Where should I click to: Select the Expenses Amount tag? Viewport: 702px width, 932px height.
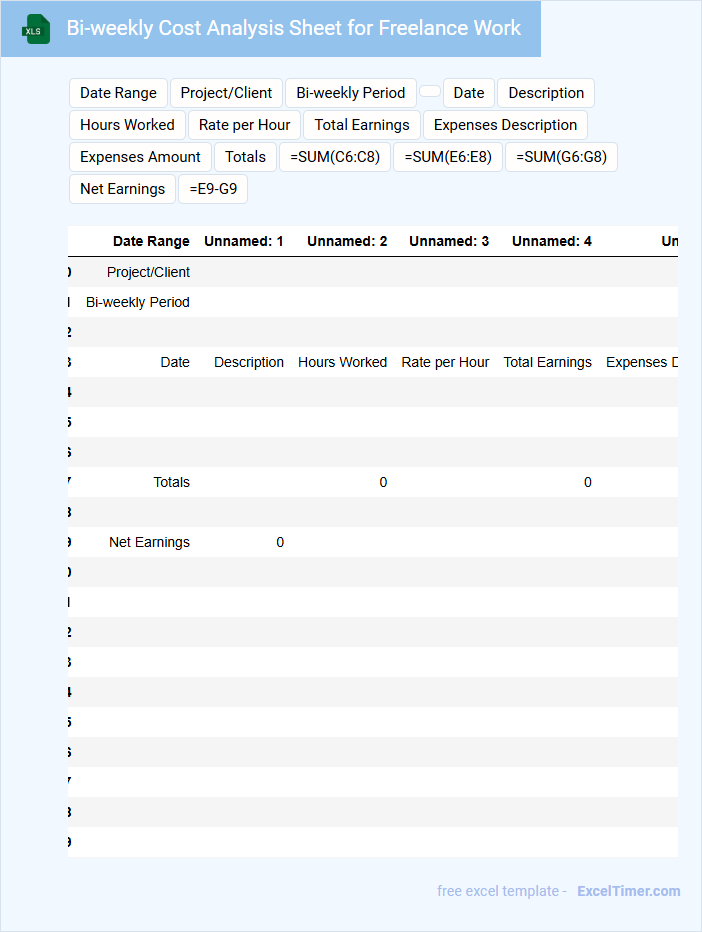pos(140,157)
